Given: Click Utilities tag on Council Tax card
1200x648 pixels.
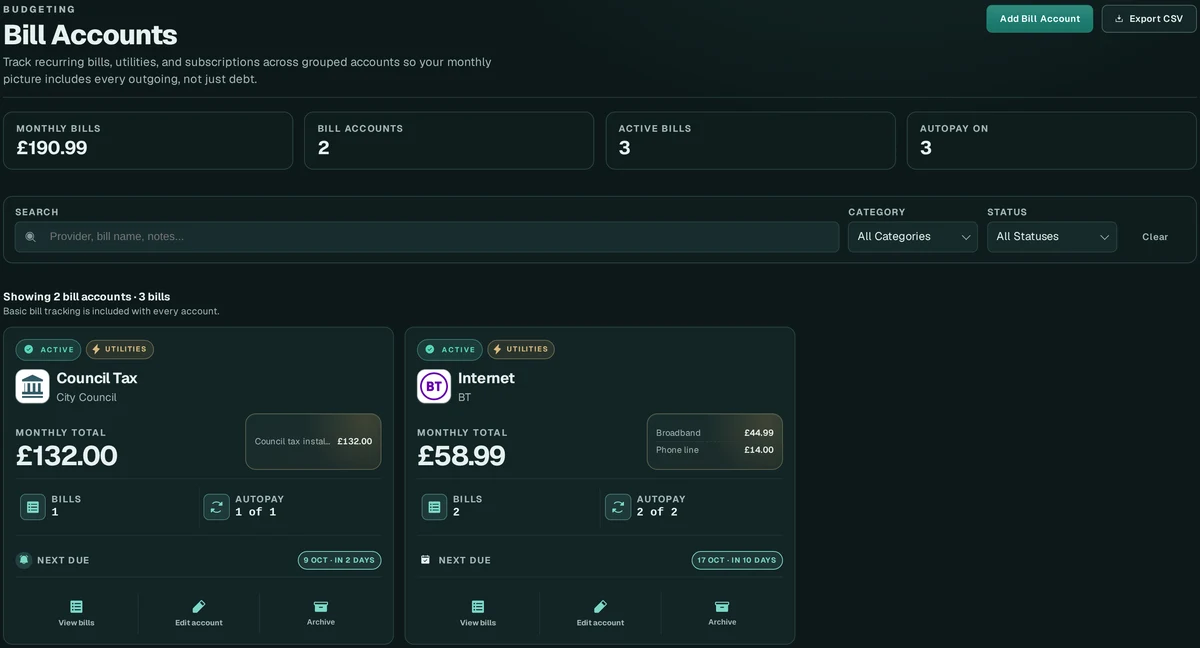Looking at the screenshot, I should (x=120, y=350).
